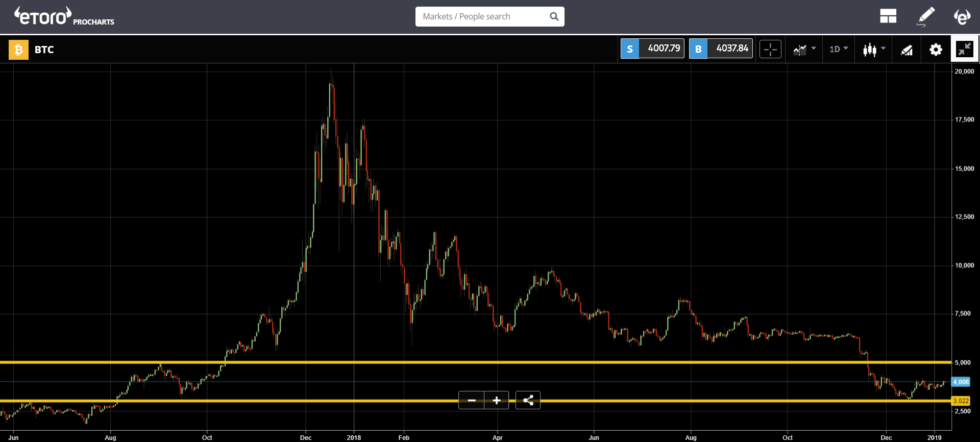Image resolution: width=980 pixels, height=442 pixels.
Task: Select the yellow 3,022 price line label
Action: coord(961,401)
